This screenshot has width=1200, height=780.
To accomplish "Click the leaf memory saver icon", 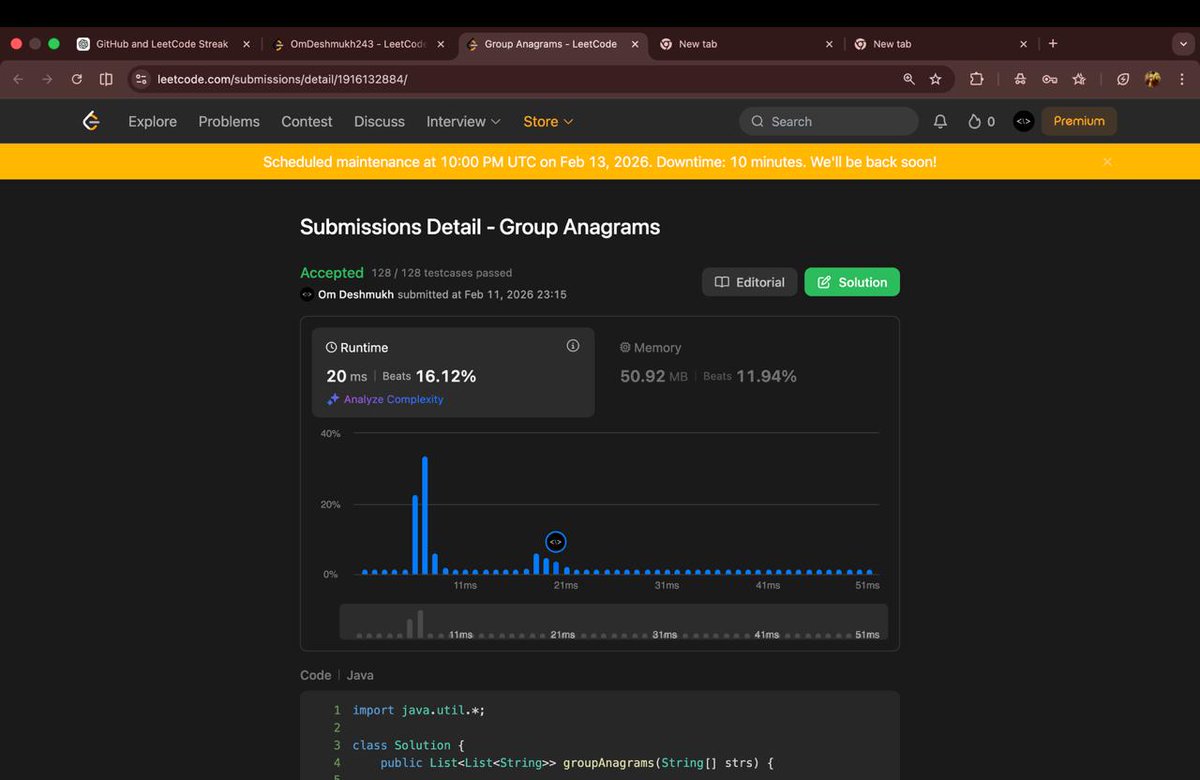I will (x=1123, y=79).
